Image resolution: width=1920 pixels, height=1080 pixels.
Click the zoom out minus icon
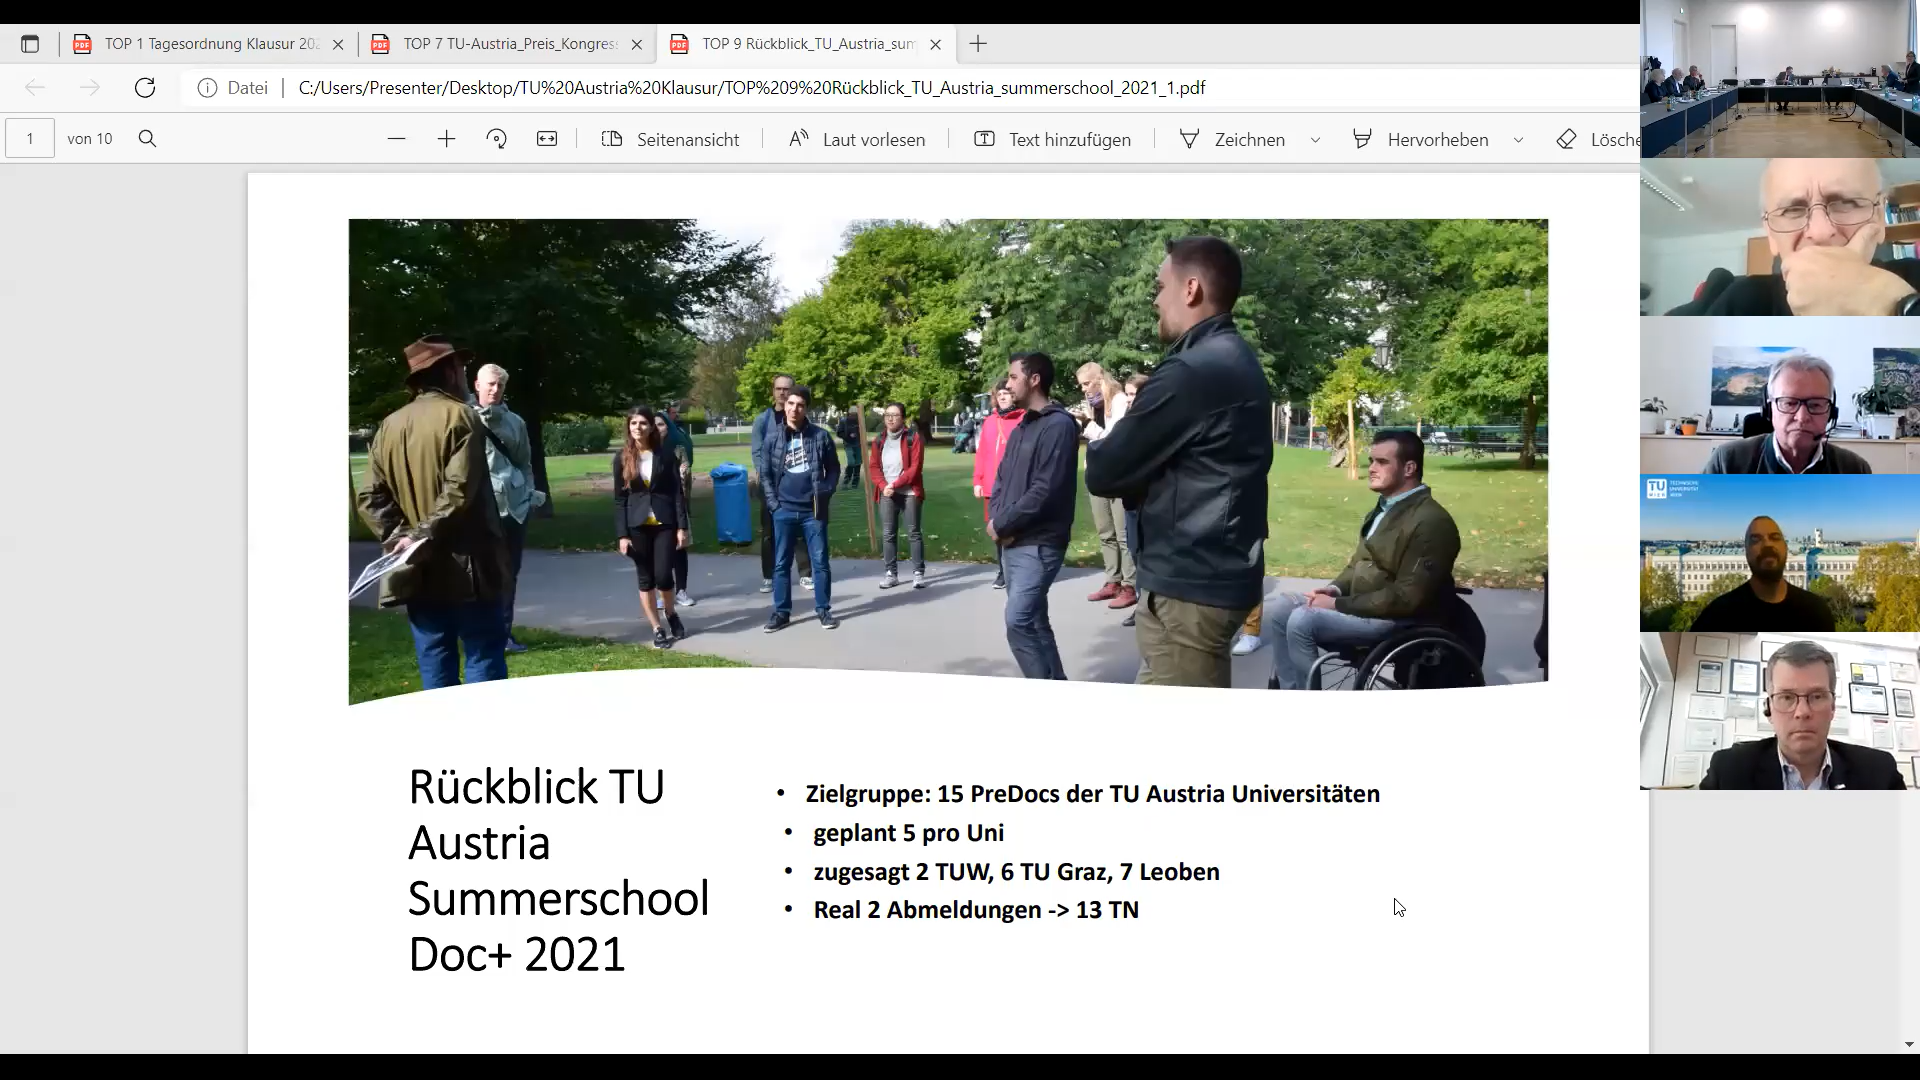[396, 139]
